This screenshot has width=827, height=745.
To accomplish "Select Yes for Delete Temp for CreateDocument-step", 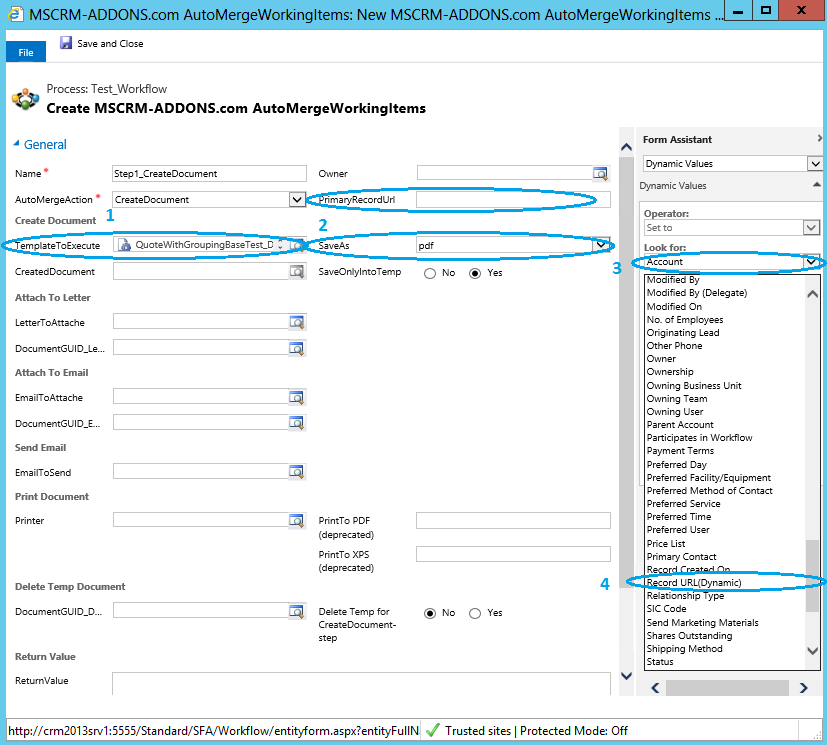I will (x=475, y=613).
